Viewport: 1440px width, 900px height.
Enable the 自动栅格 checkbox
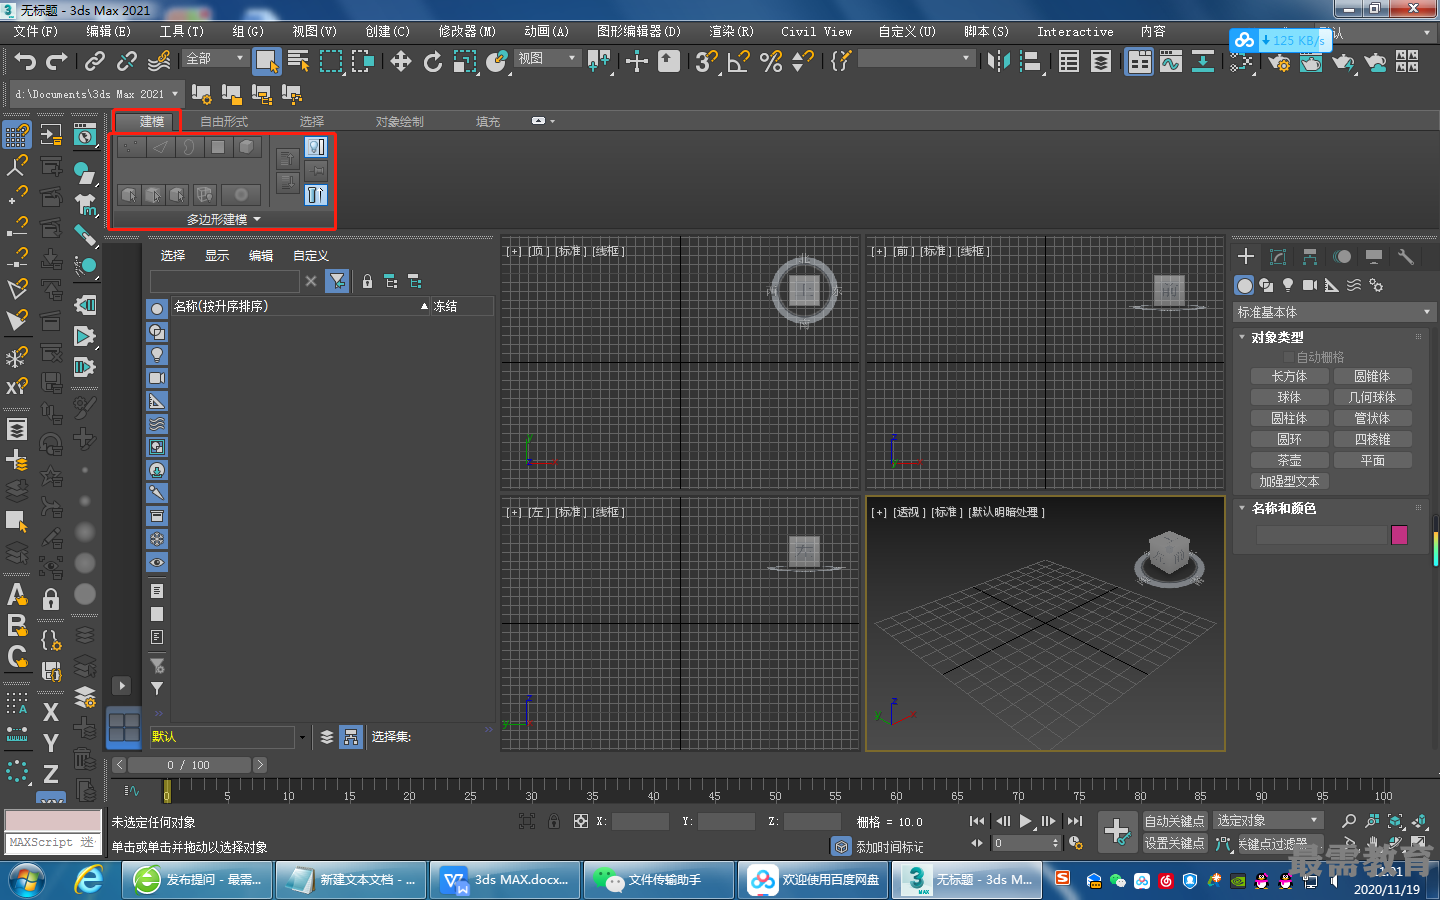pyautogui.click(x=1289, y=357)
